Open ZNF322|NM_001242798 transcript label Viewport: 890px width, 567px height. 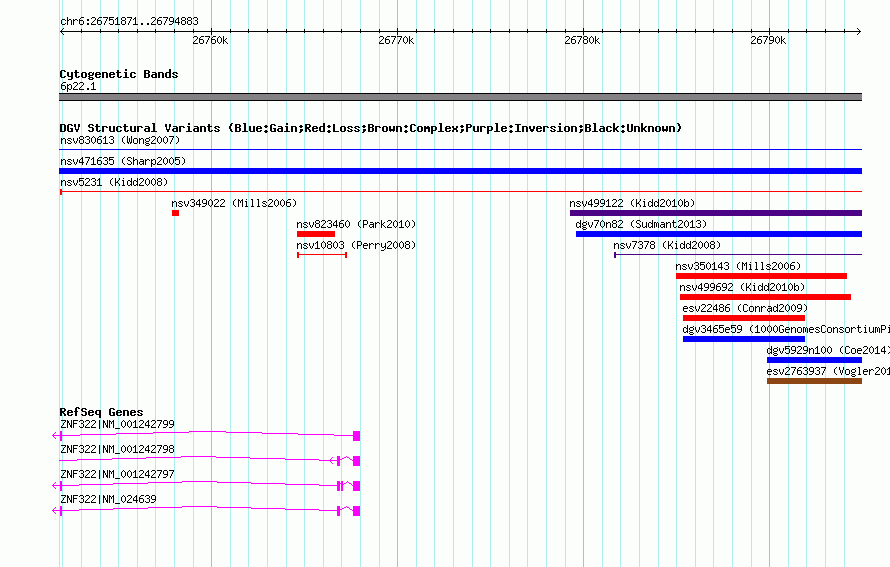click(x=117, y=449)
